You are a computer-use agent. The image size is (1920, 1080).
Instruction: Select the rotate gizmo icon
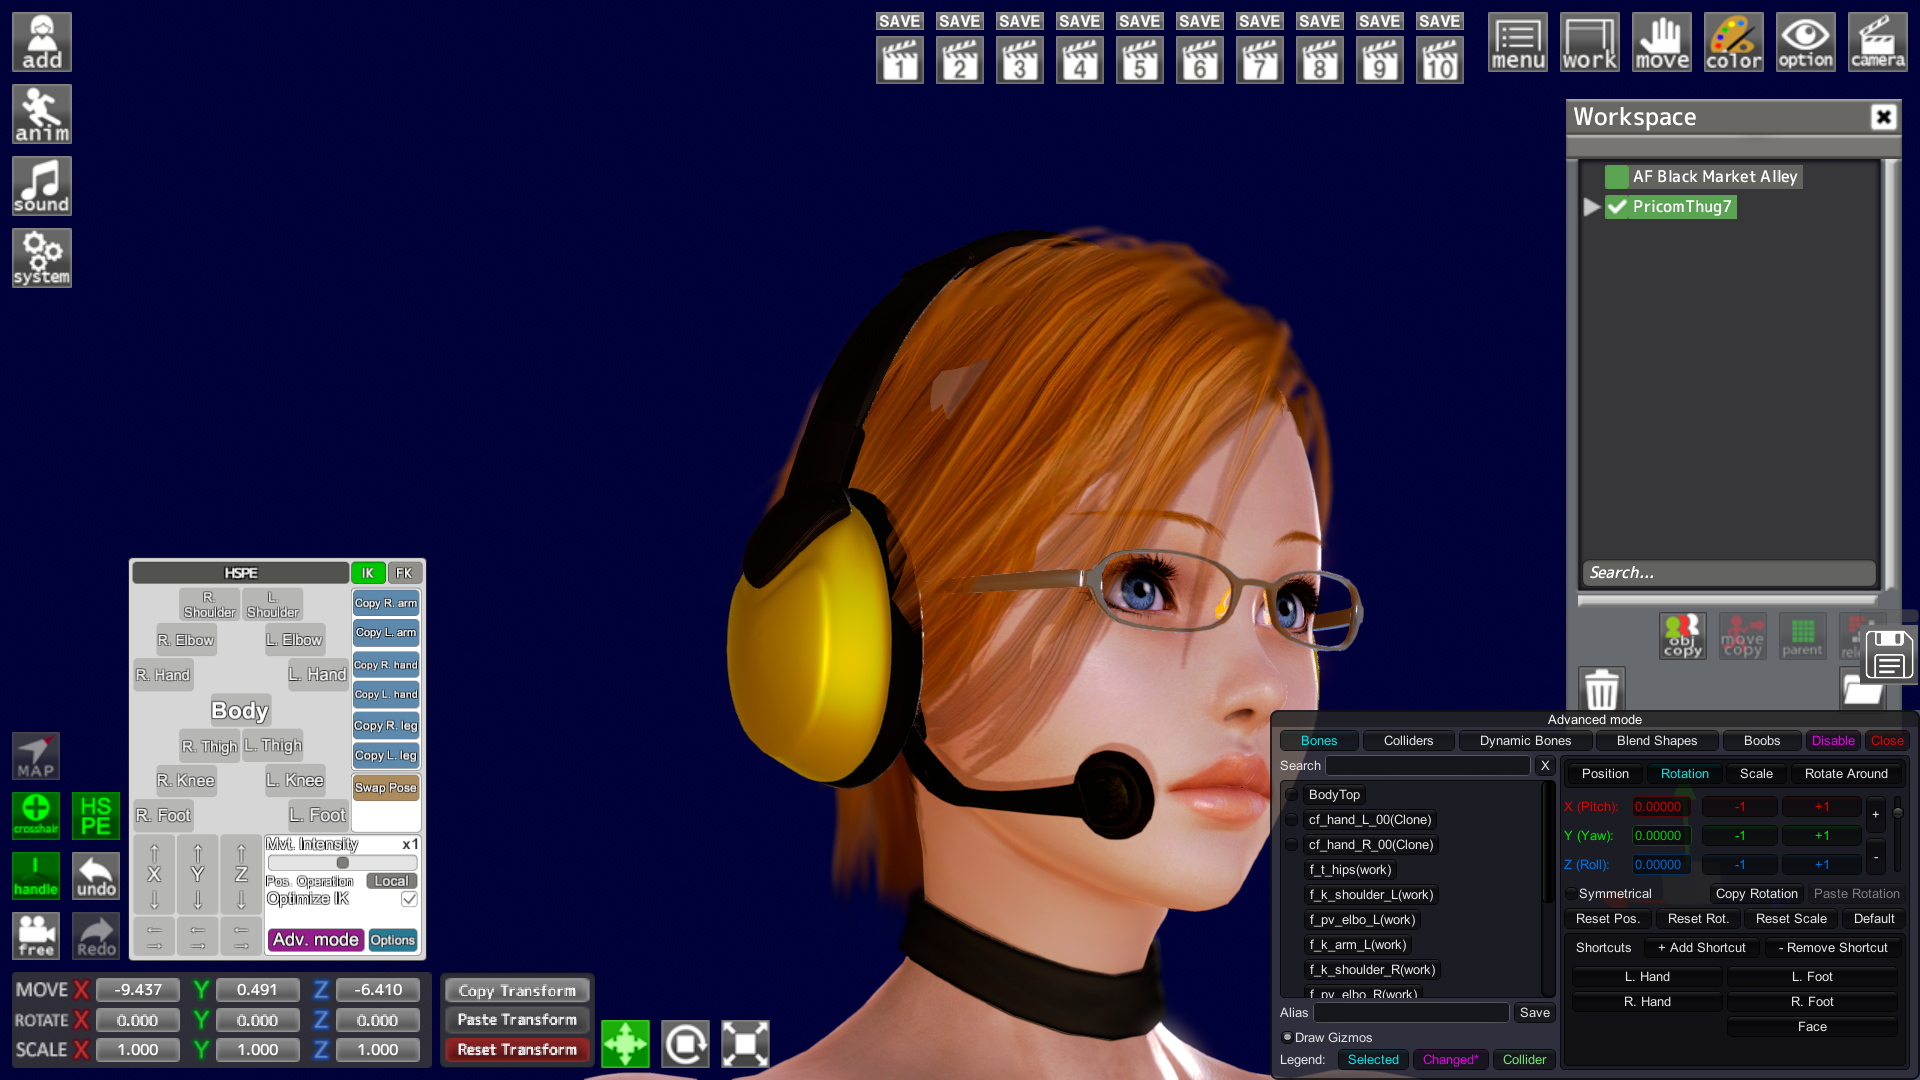[685, 1044]
